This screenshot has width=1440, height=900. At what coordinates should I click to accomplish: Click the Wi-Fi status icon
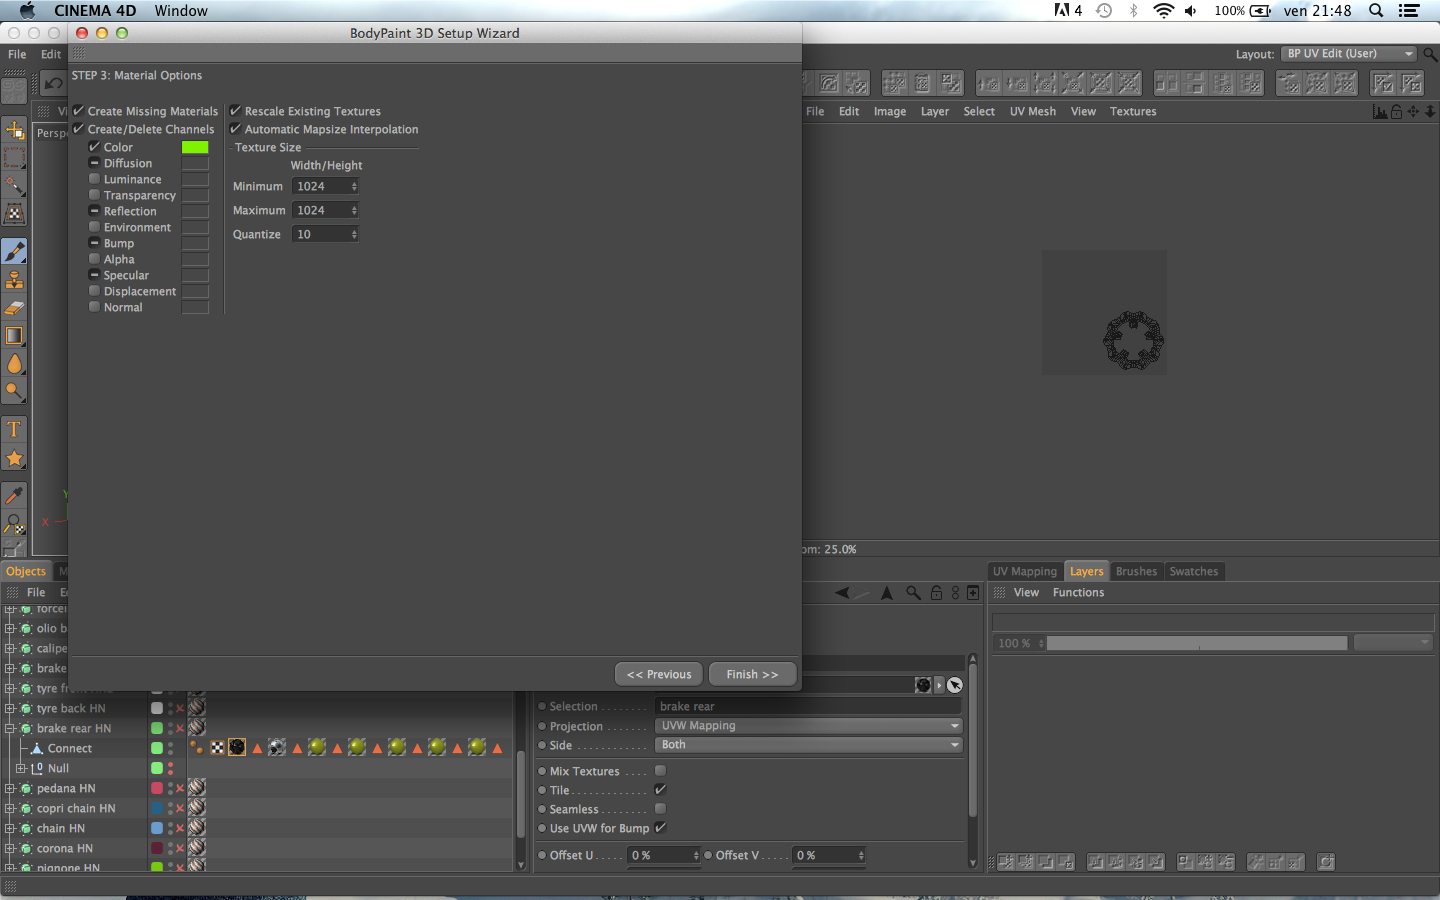(x=1163, y=11)
